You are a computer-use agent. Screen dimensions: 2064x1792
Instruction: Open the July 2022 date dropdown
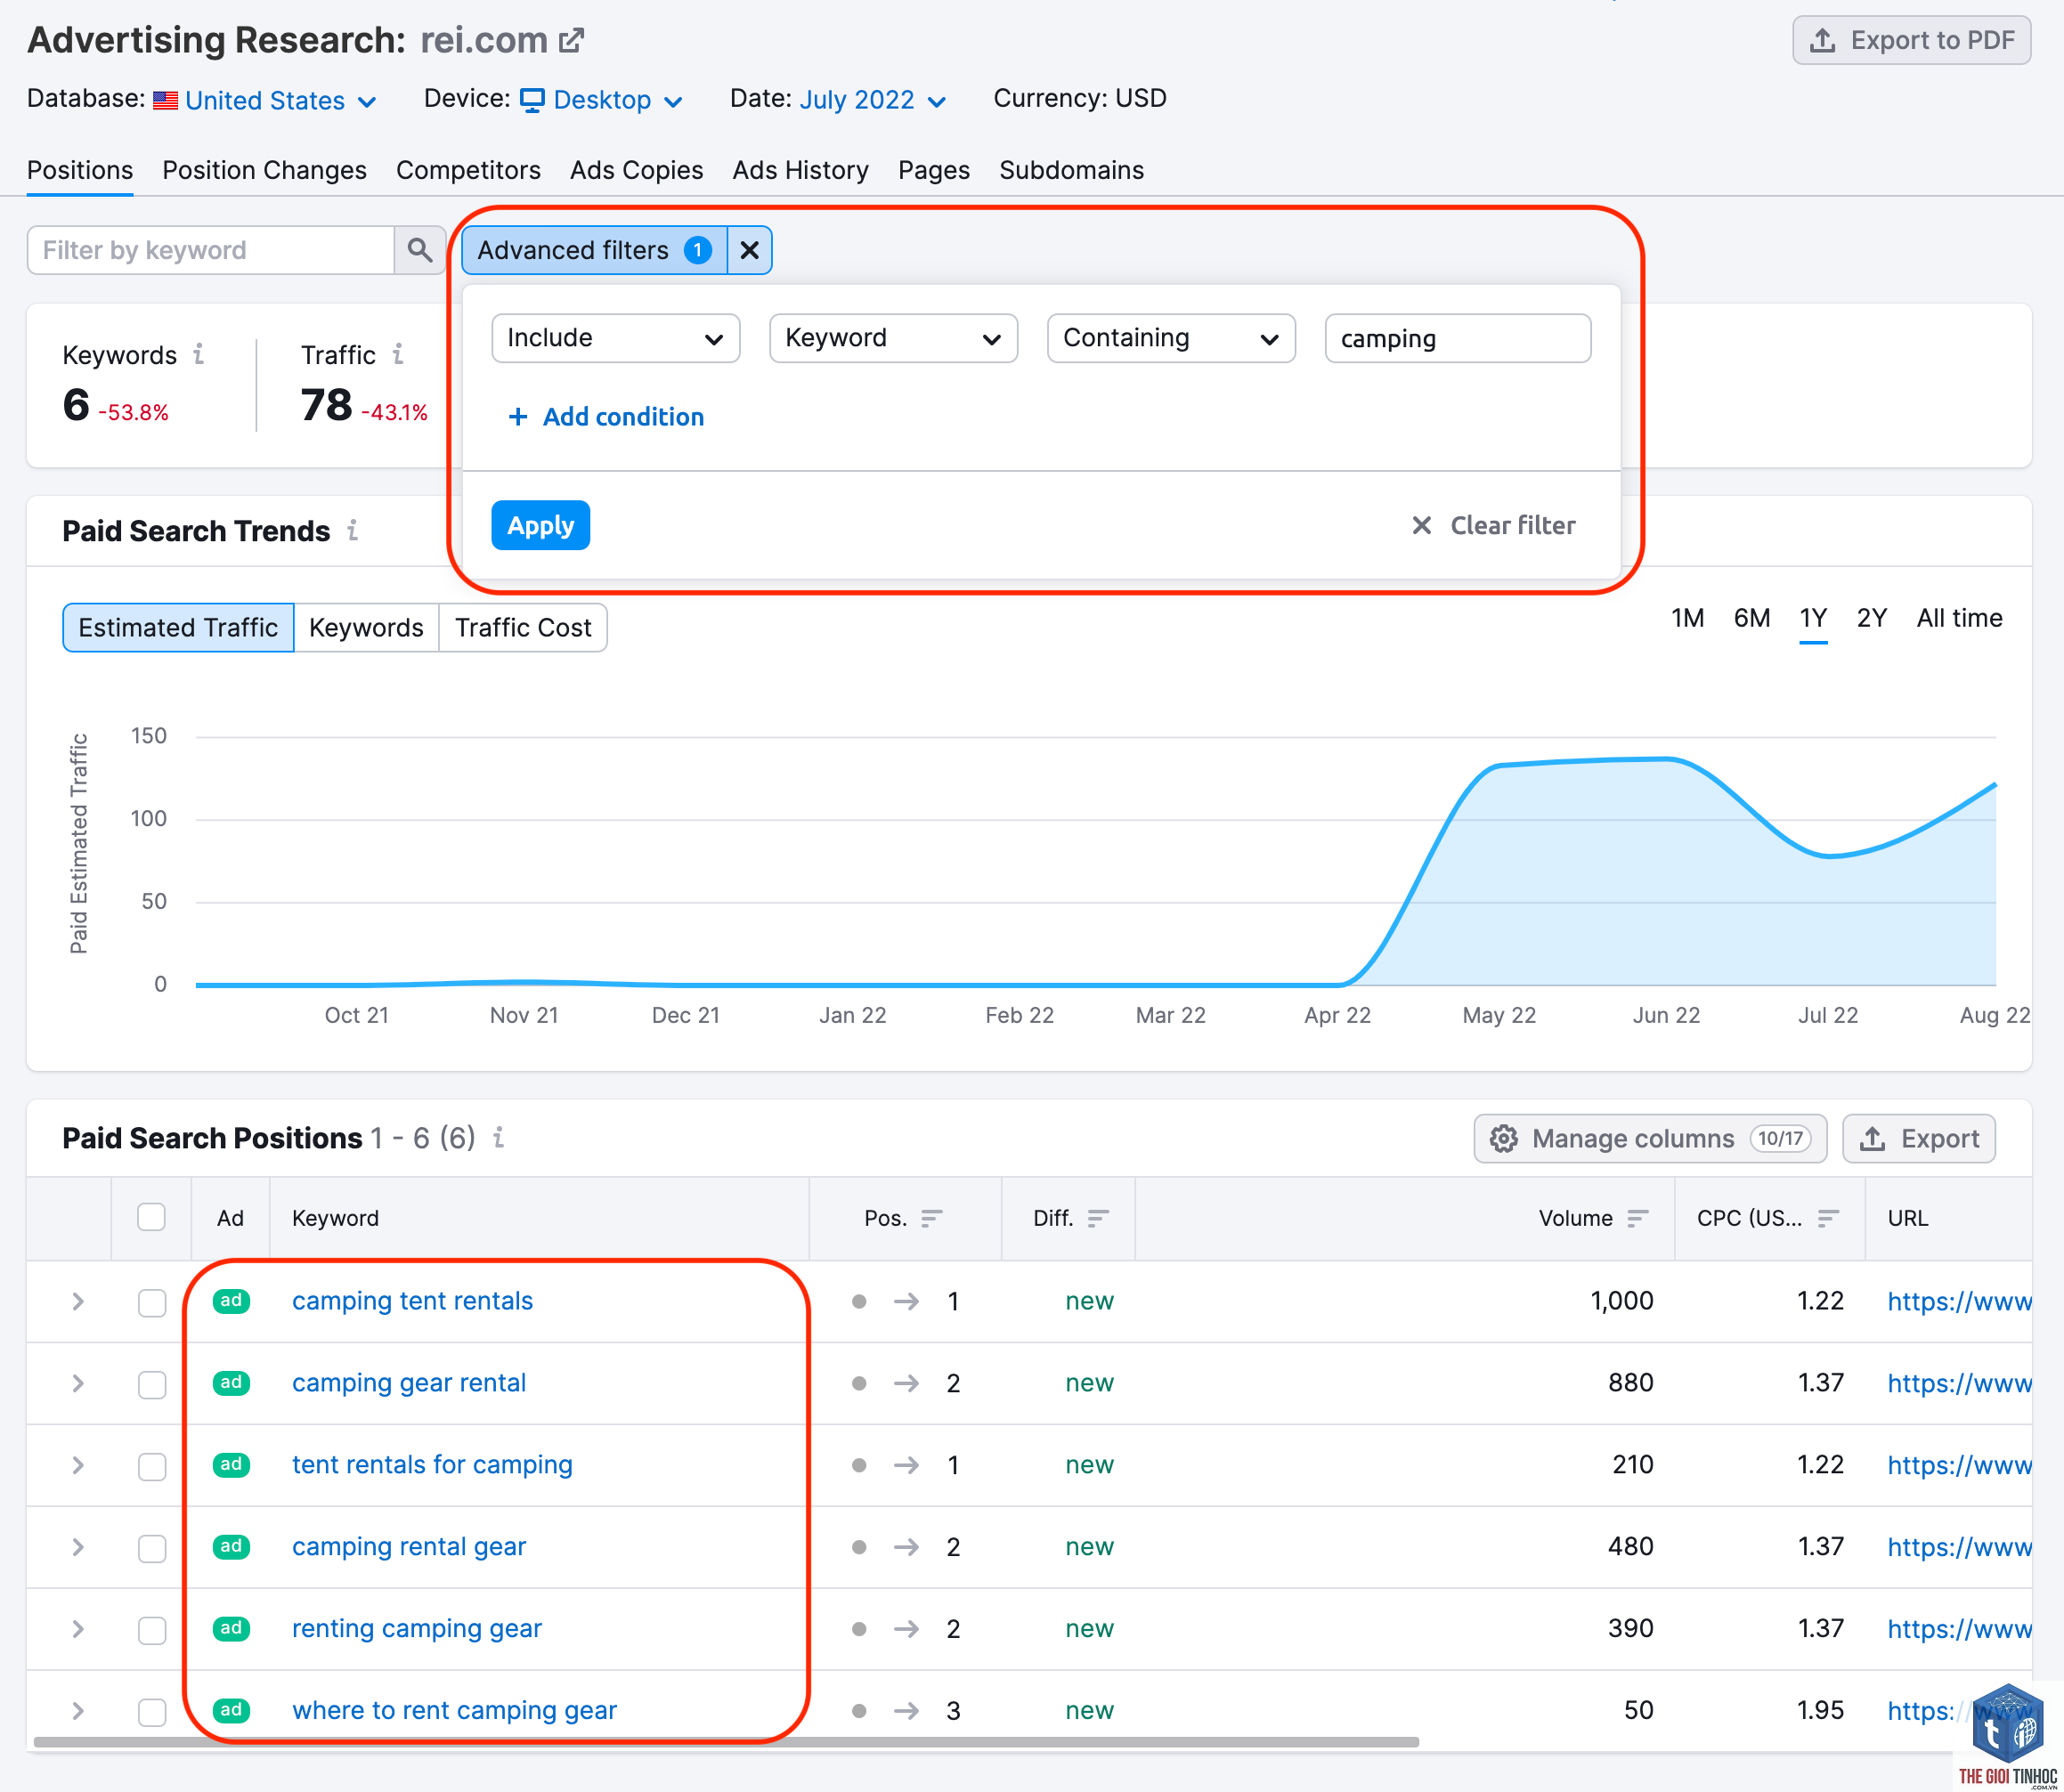coord(872,100)
